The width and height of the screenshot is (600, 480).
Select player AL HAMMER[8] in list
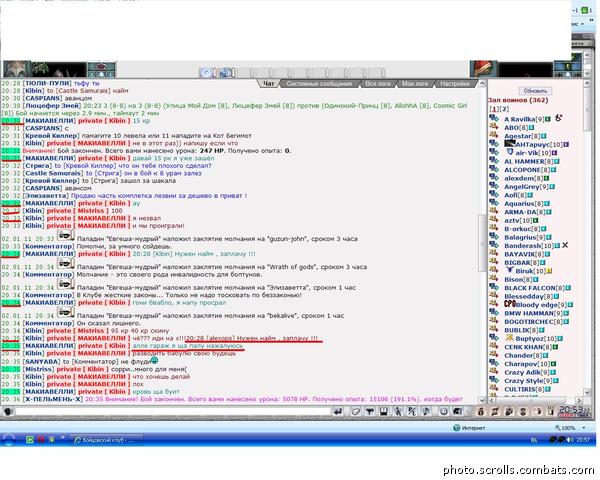527,162
